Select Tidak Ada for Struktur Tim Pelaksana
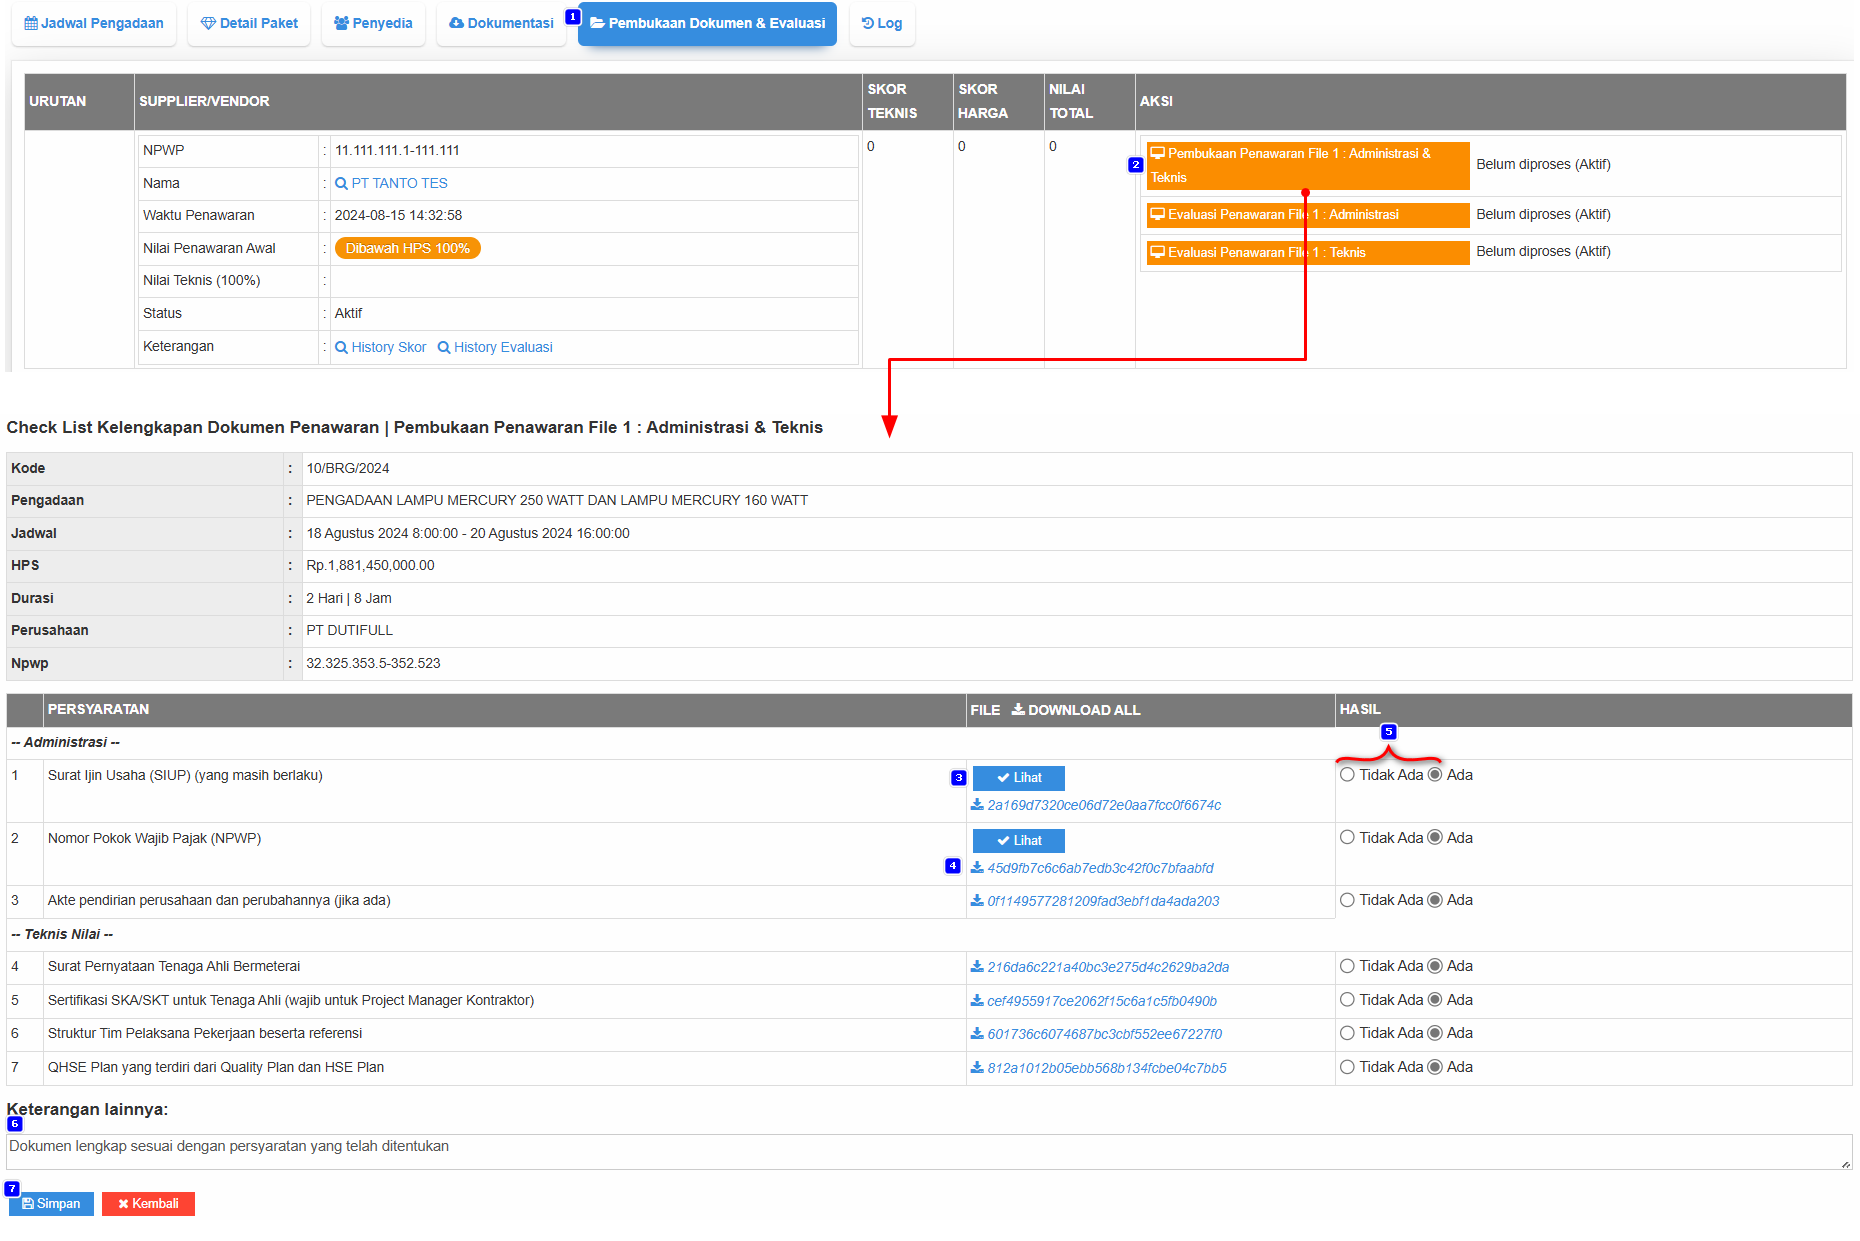 pos(1347,1033)
